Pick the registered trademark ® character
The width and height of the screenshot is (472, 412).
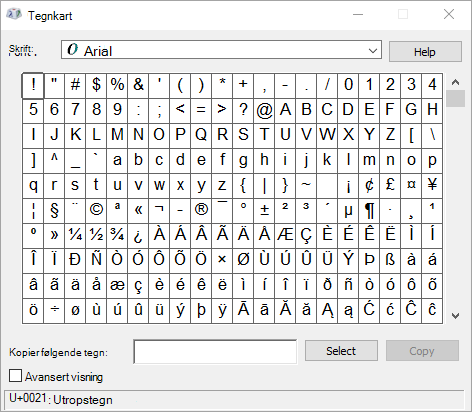click(201, 211)
